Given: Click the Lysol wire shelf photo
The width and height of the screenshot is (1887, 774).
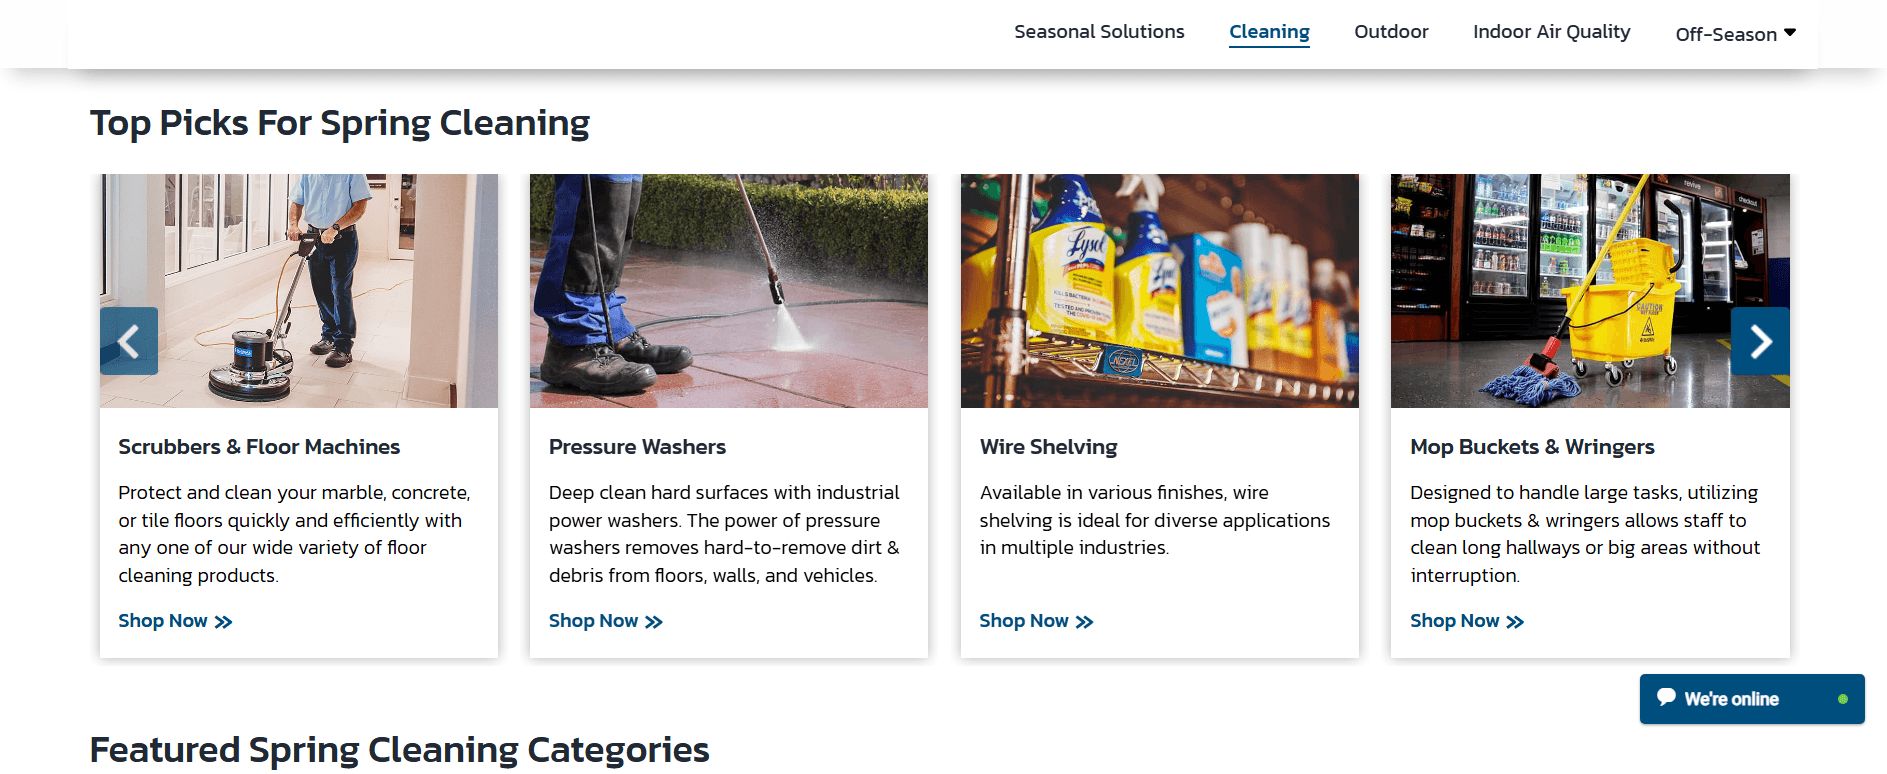Looking at the screenshot, I should 1159,290.
